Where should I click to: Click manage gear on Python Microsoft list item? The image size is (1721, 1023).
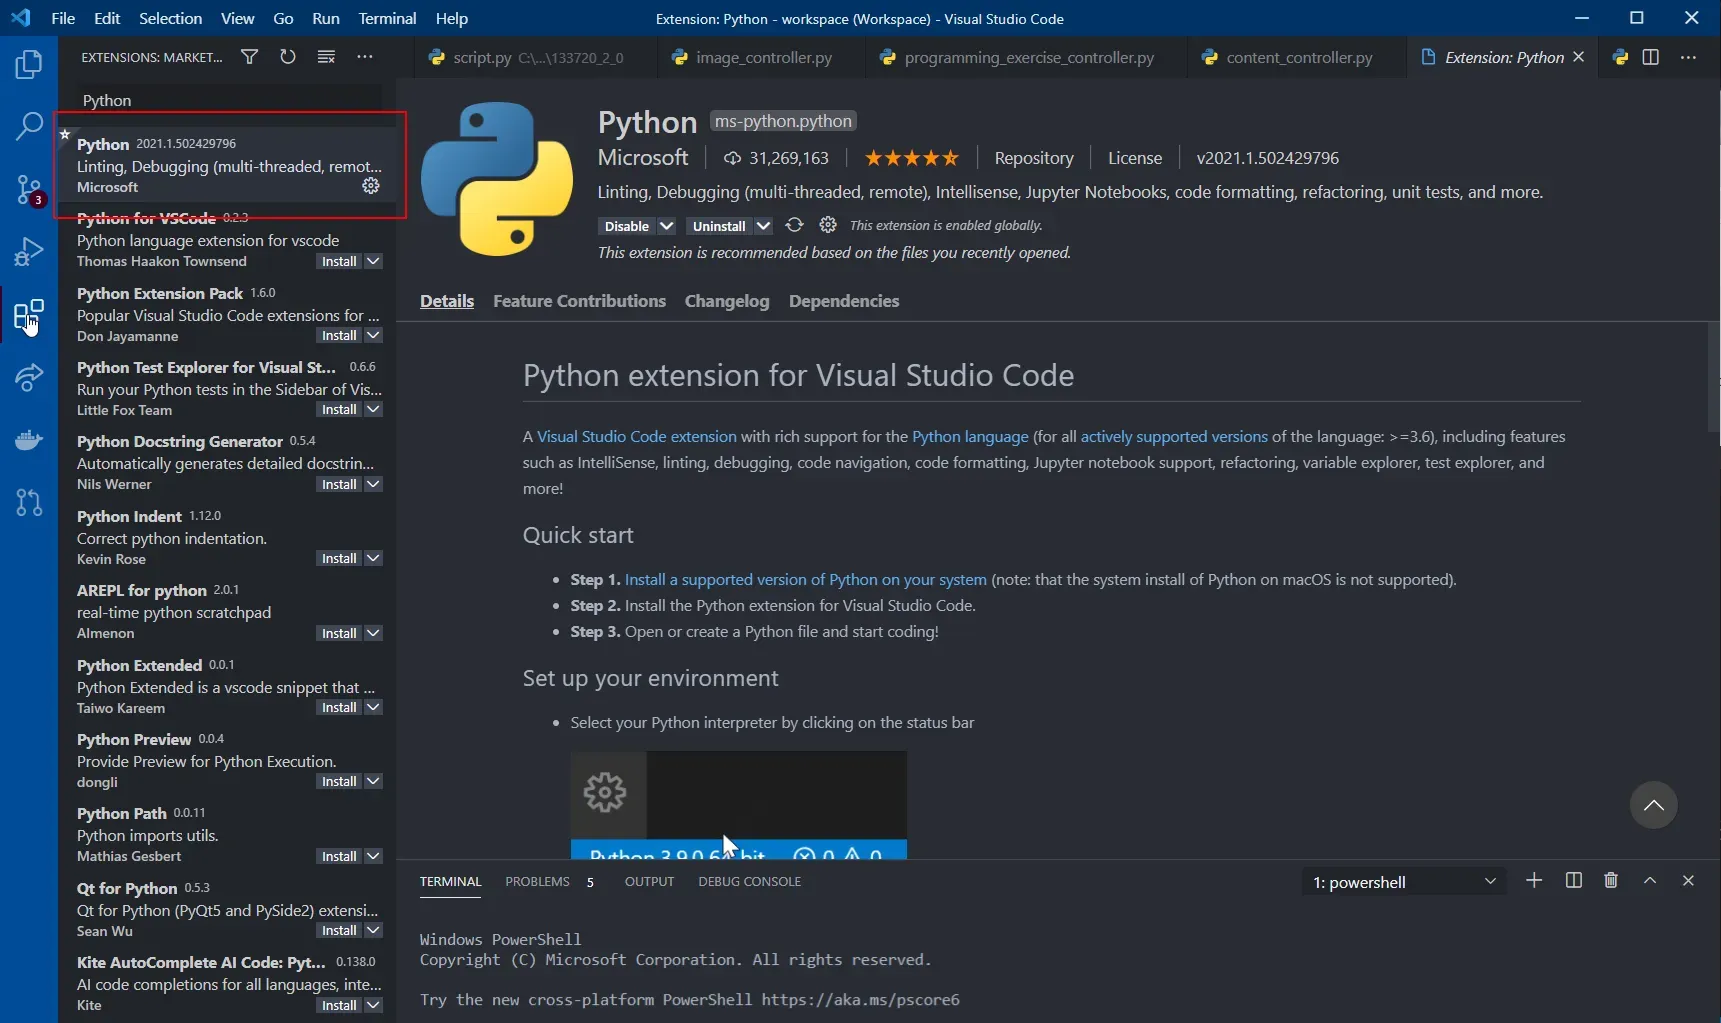pos(371,186)
